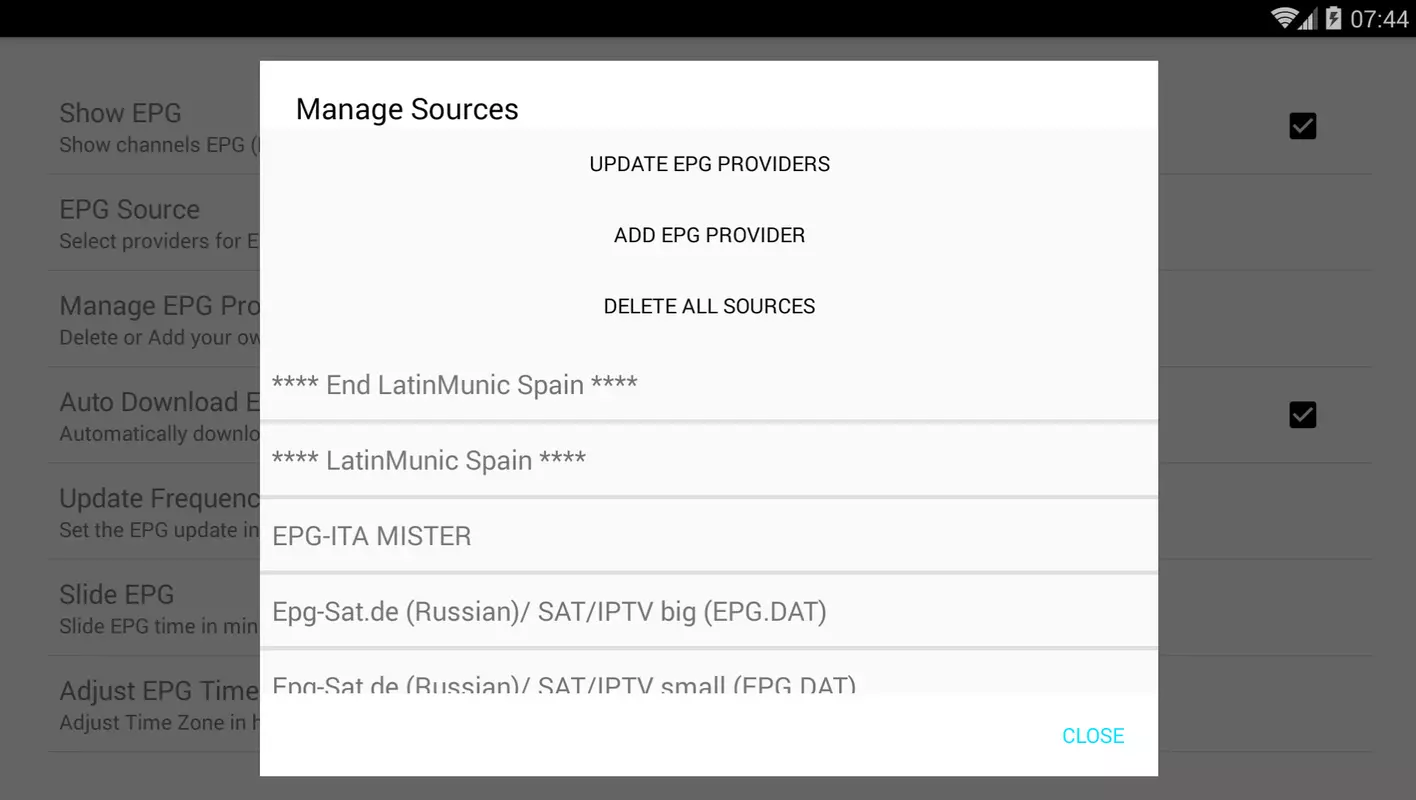
Task: Open Update Frequency setting
Action: pos(154,513)
